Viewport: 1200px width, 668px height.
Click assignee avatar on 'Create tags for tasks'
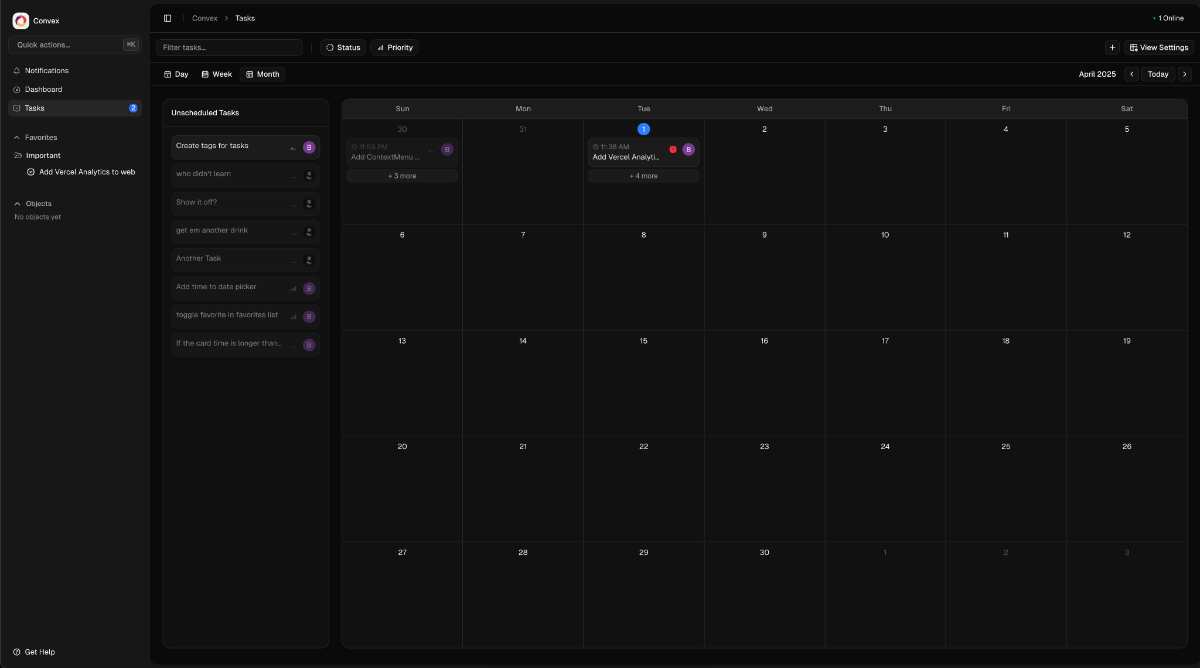point(309,147)
